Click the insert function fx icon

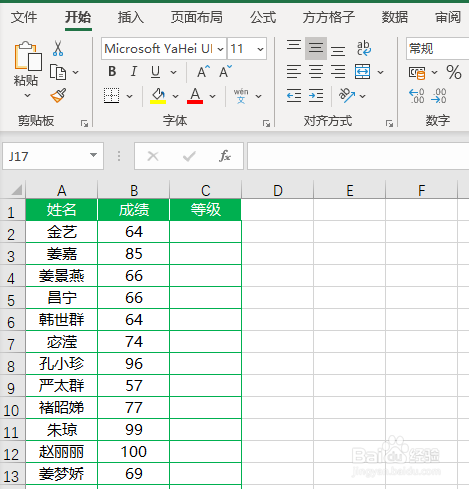pyautogui.click(x=225, y=156)
